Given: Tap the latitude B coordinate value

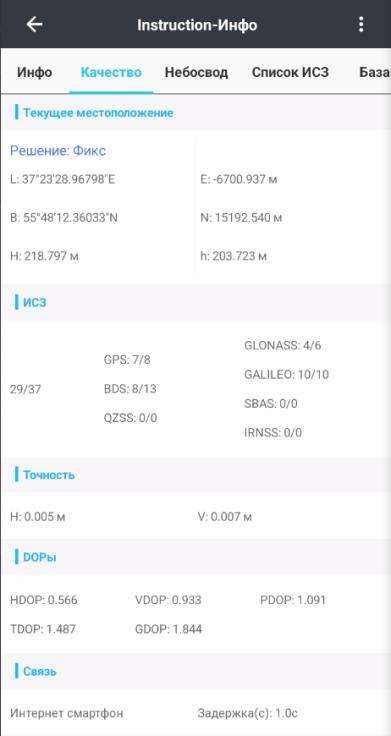Looking at the screenshot, I should 64,218.
